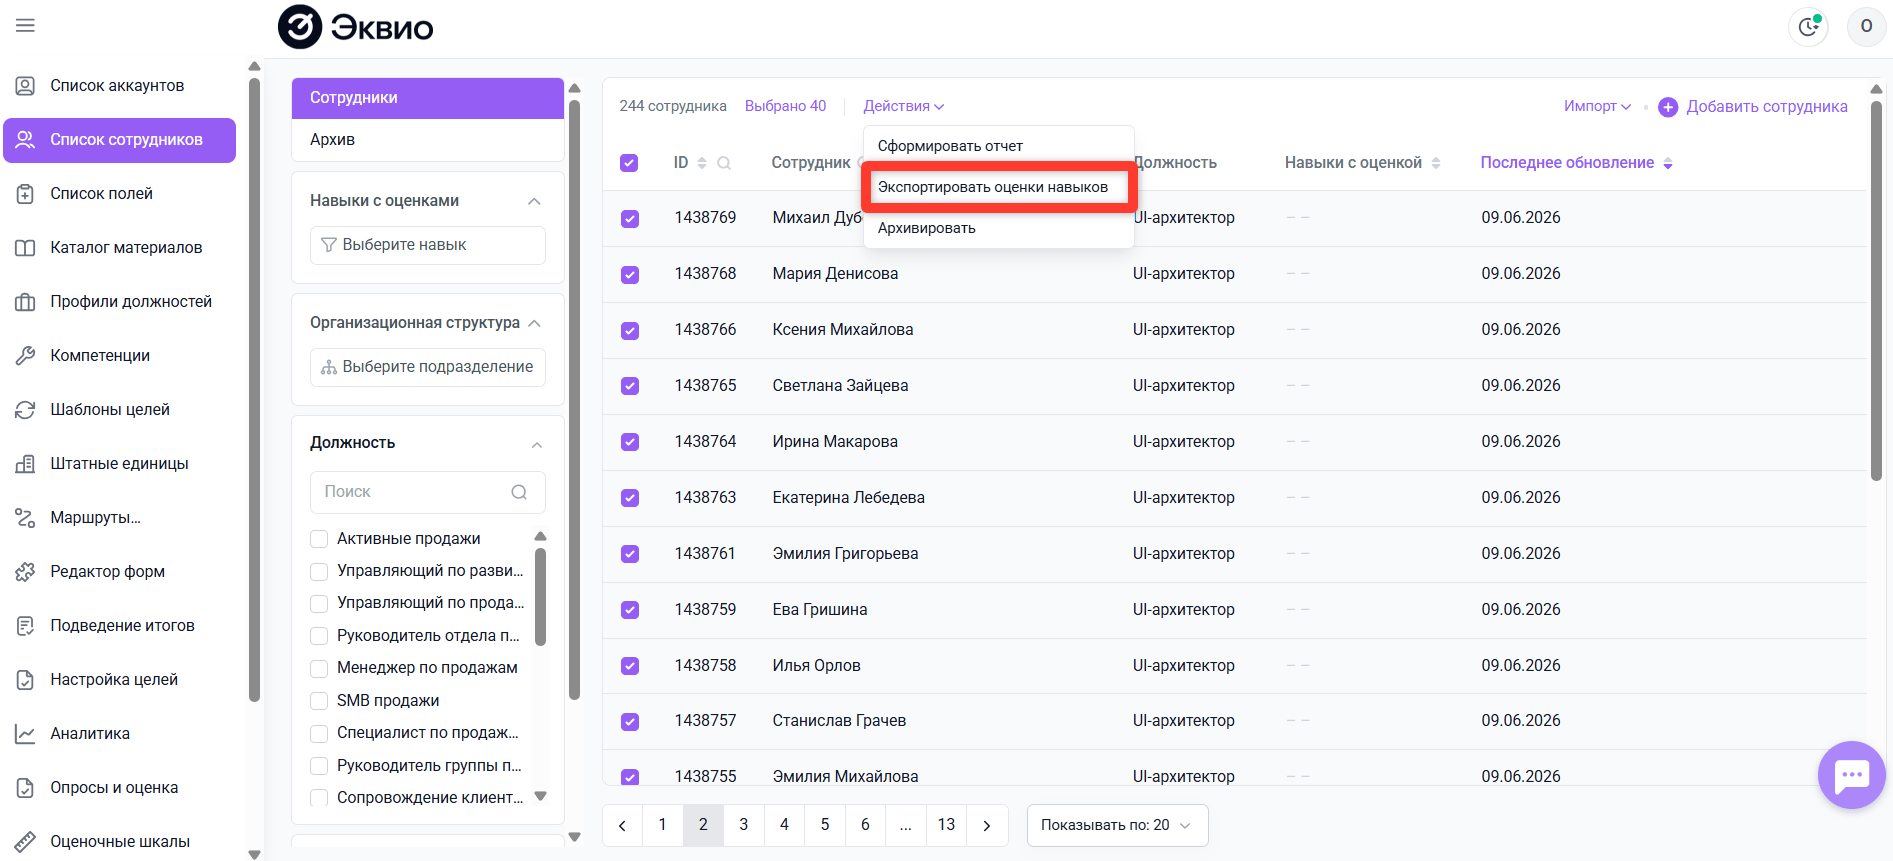
Task: Open the Выберите подразделение selector
Action: click(x=428, y=367)
